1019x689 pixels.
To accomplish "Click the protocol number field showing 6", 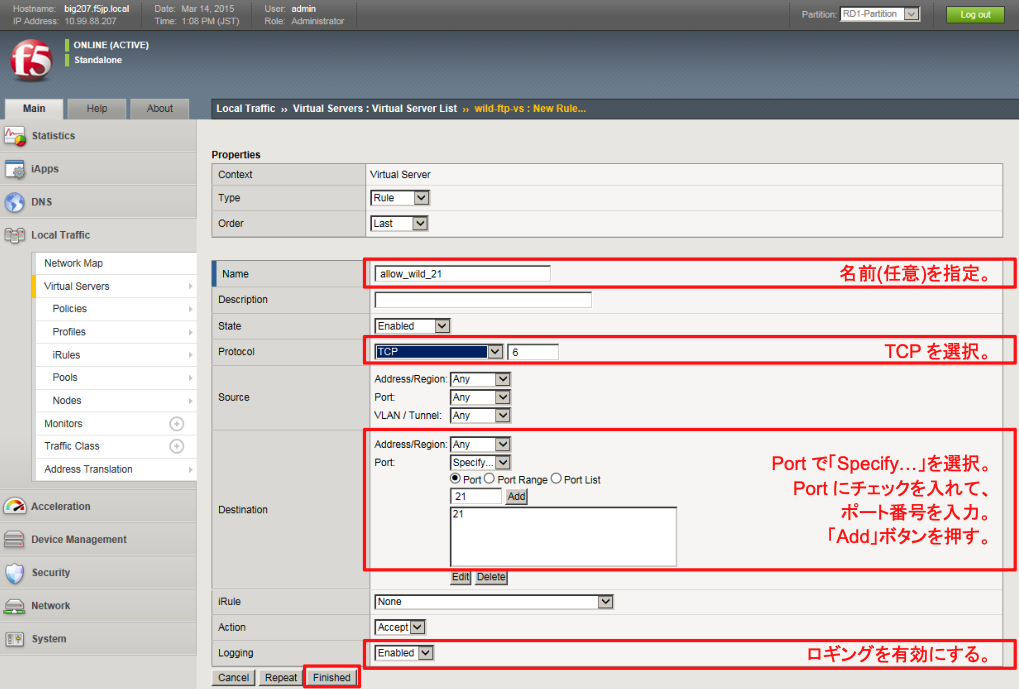I will click(x=532, y=352).
